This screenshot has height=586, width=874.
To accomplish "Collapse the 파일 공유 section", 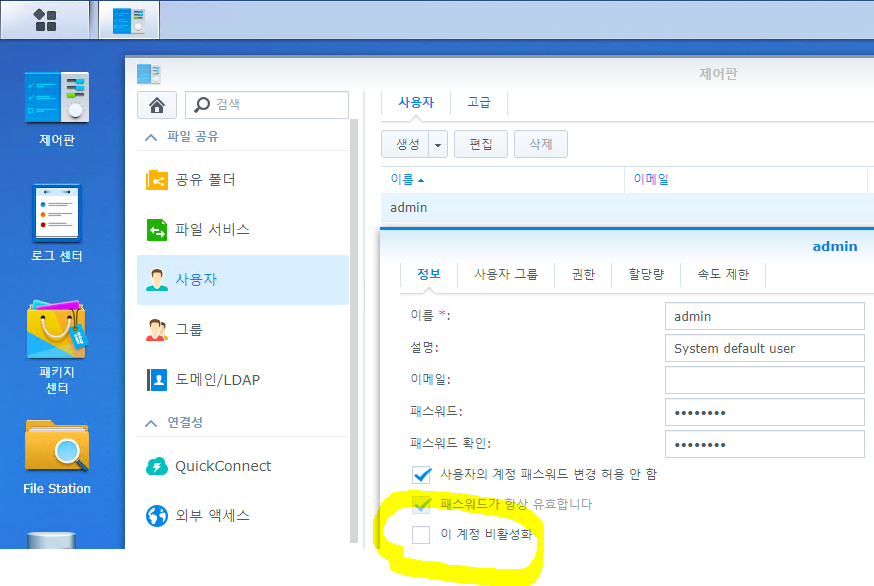I will pyautogui.click(x=150, y=137).
